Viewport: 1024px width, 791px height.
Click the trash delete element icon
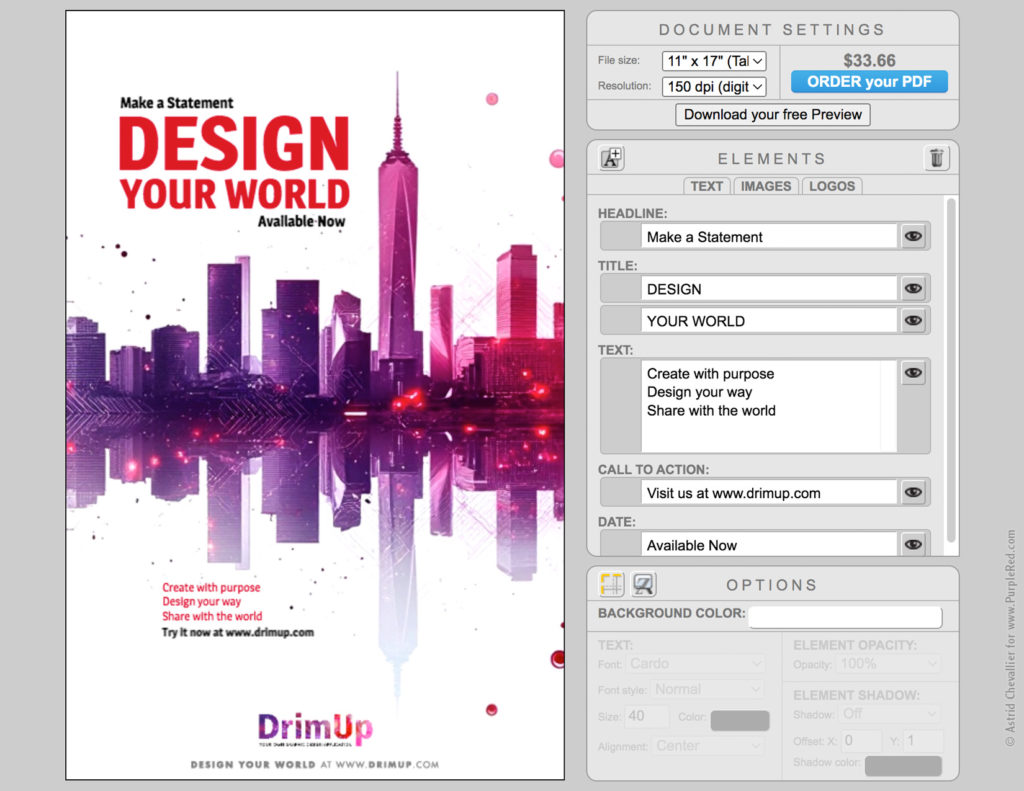click(x=936, y=158)
